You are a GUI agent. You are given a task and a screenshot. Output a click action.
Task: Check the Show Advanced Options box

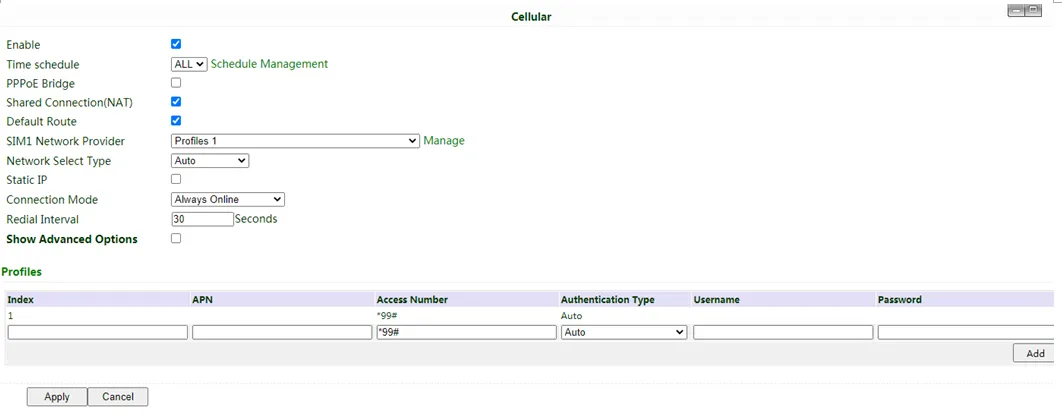click(x=176, y=238)
